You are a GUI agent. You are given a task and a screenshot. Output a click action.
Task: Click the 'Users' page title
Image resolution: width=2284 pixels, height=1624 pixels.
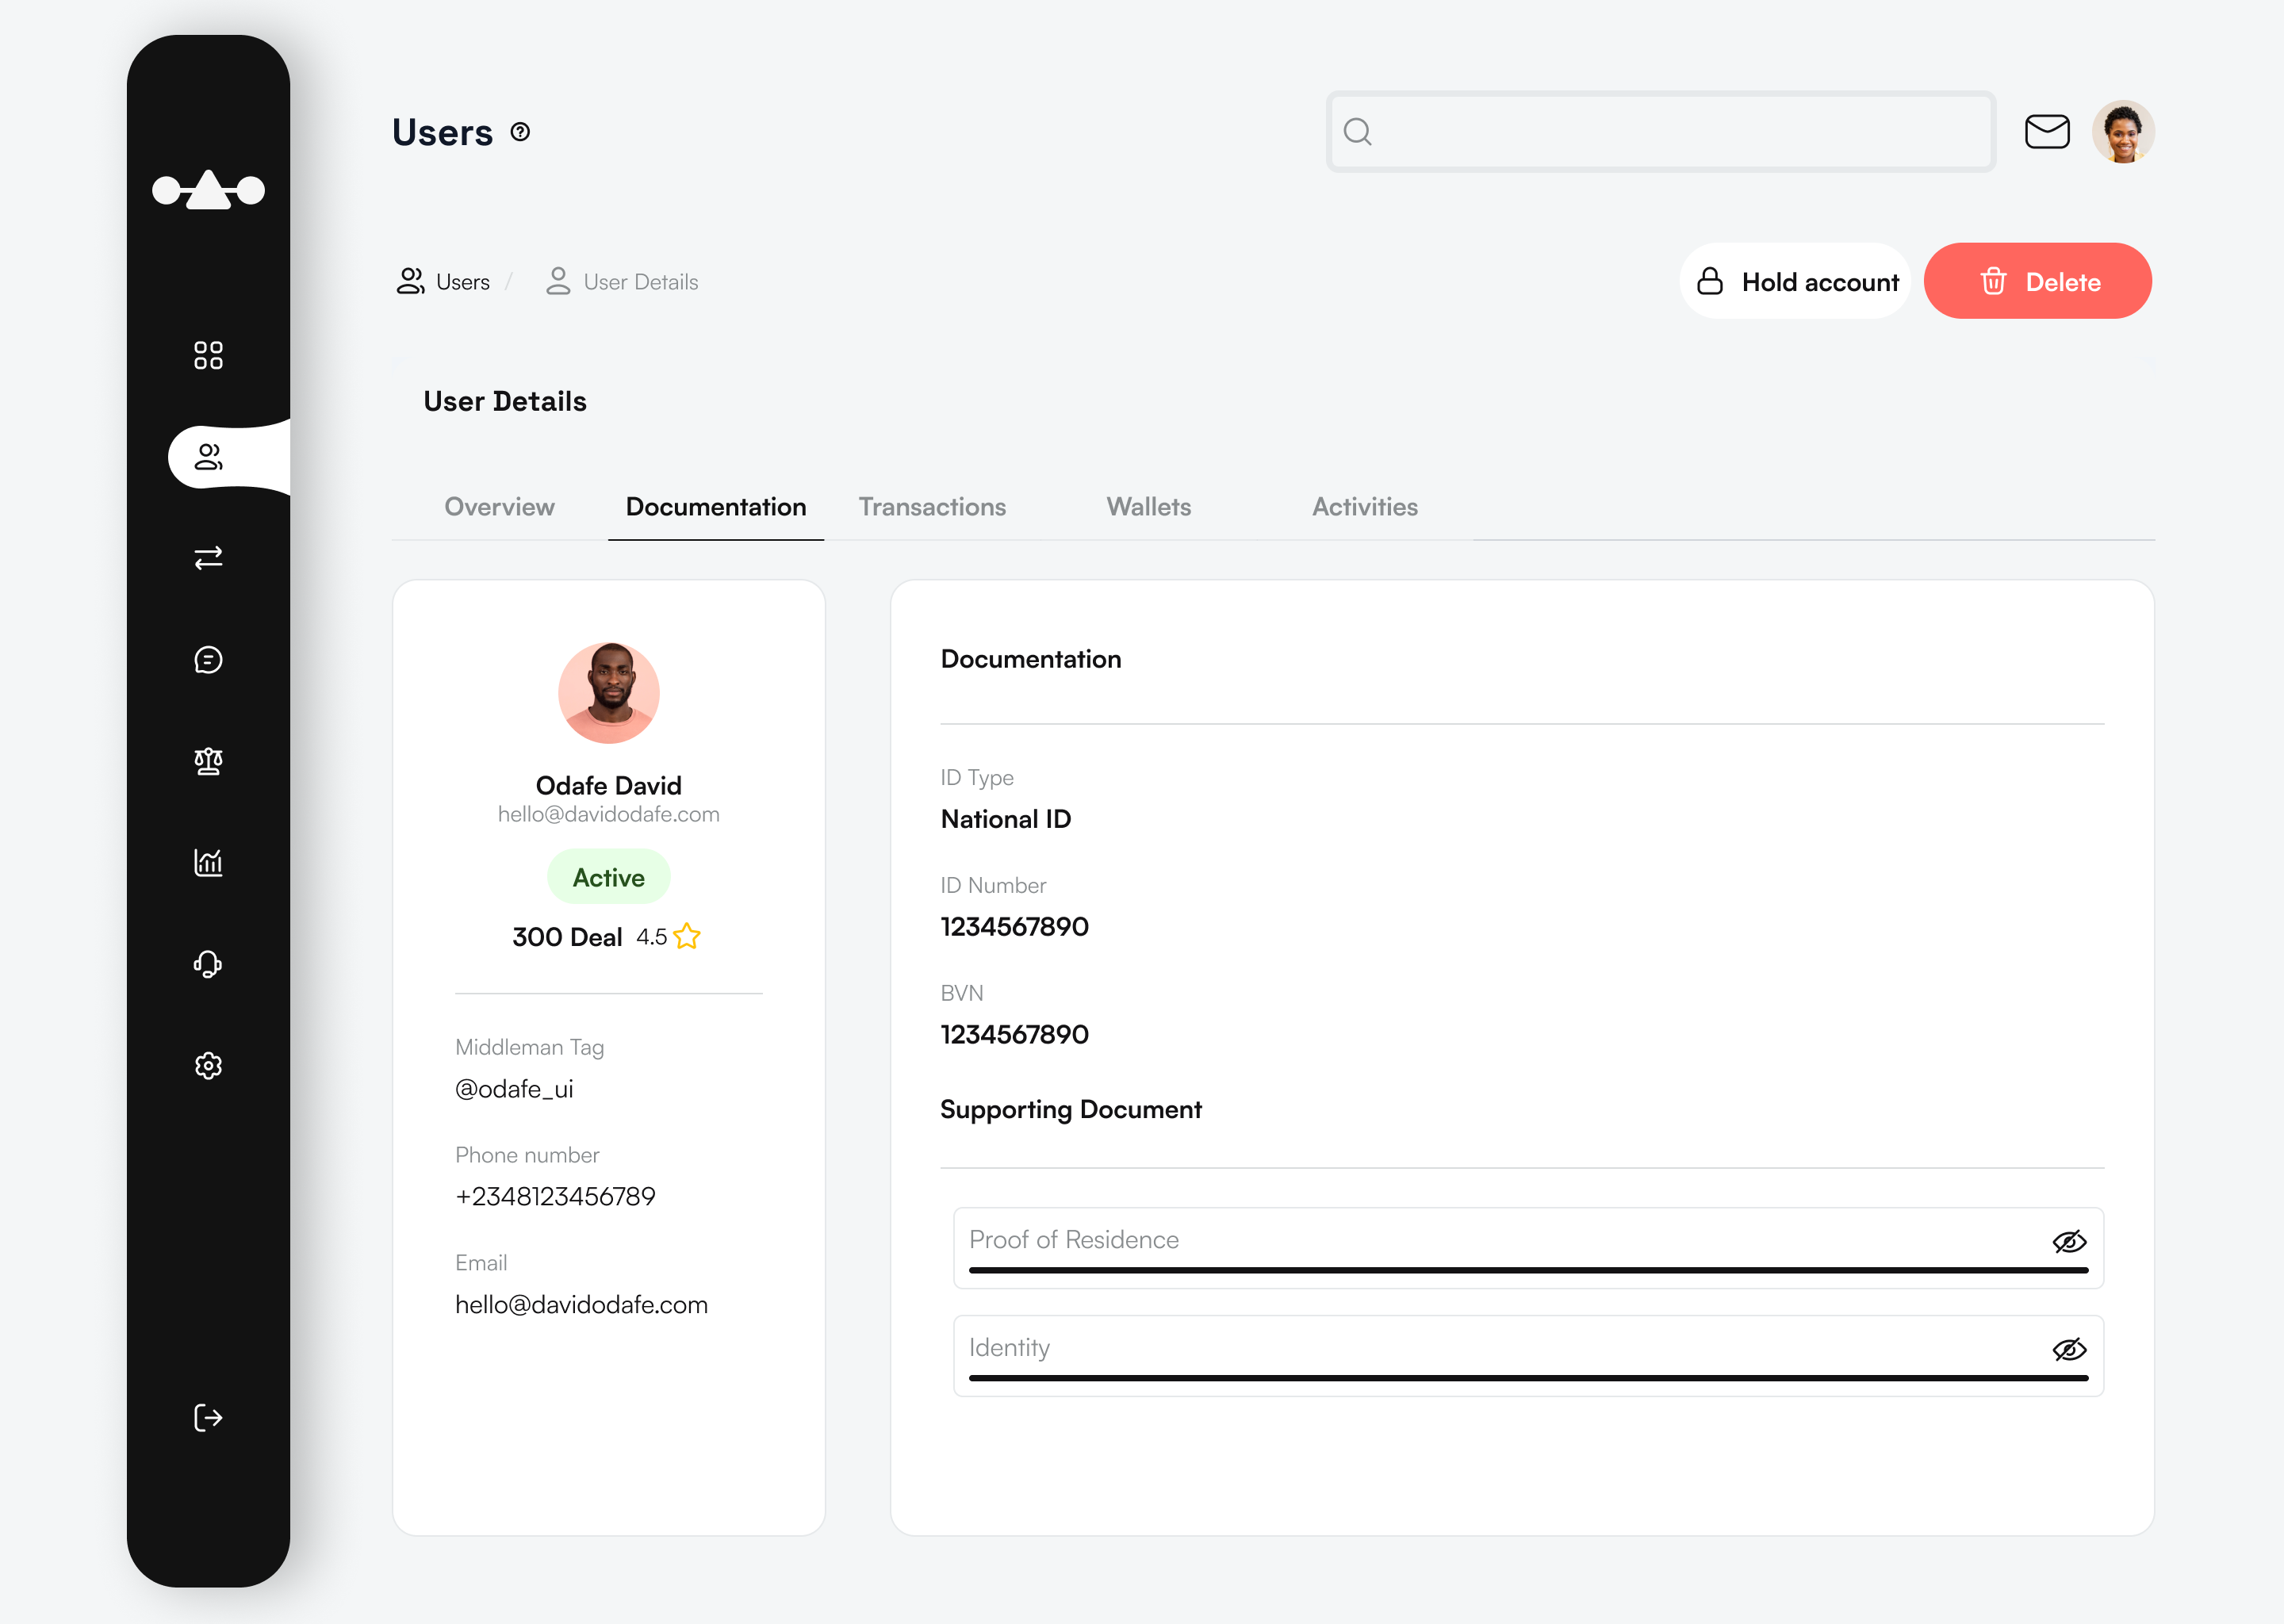click(442, 132)
